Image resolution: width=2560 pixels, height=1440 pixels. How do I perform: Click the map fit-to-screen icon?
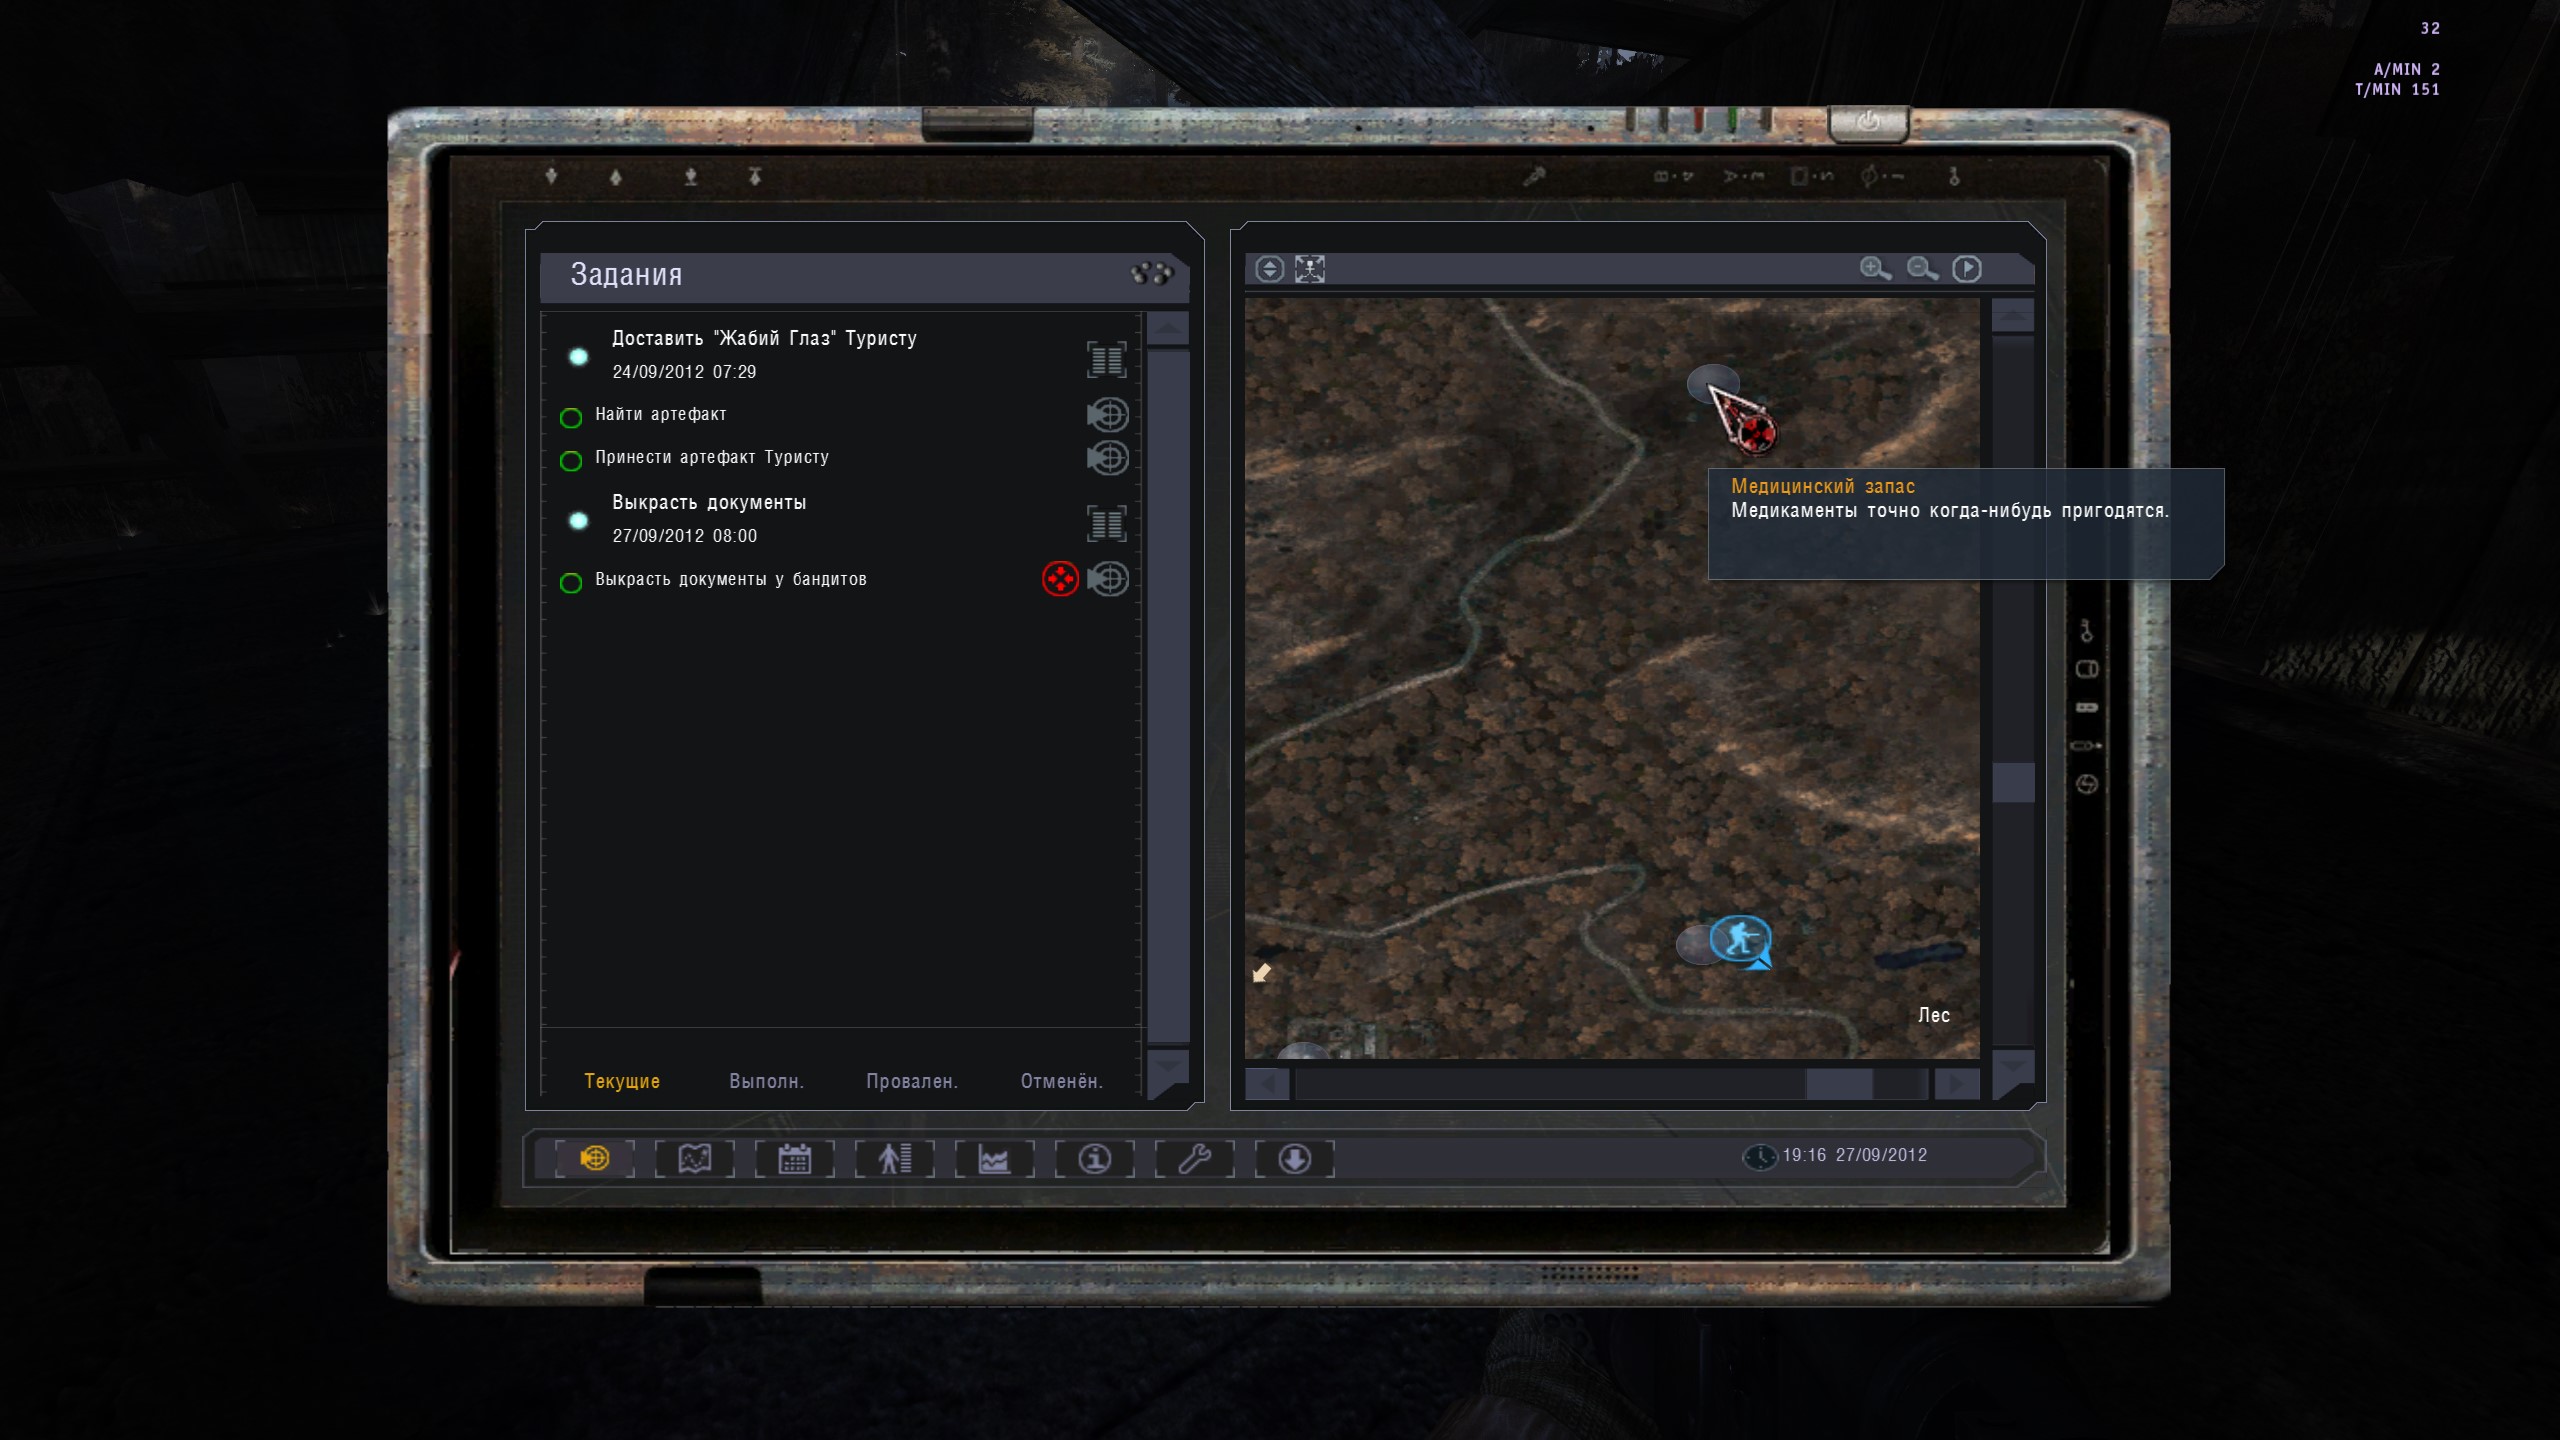1310,269
